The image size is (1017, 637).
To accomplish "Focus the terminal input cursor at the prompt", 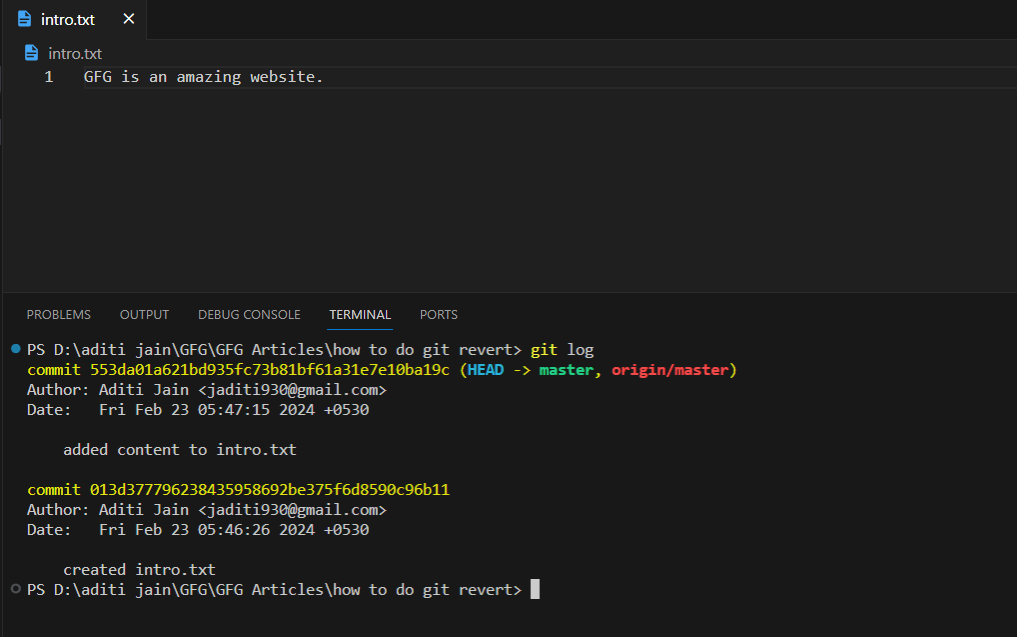I will (x=535, y=590).
